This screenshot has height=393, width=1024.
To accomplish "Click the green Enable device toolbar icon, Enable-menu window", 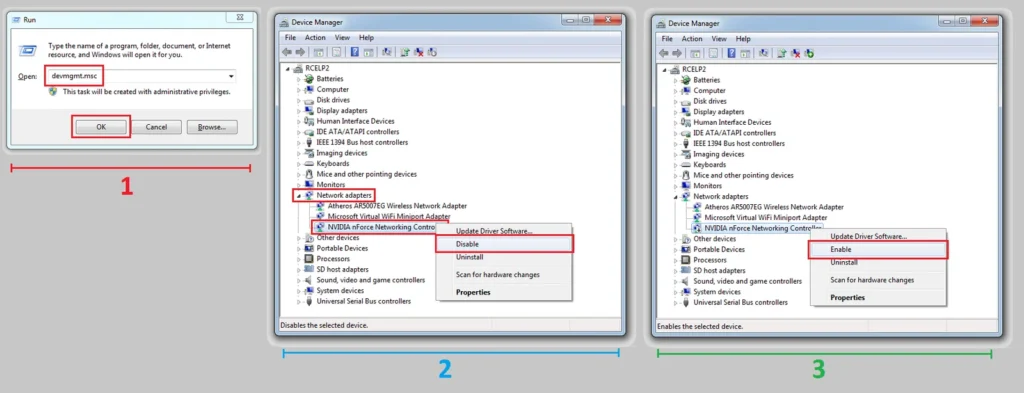I will (x=809, y=54).
